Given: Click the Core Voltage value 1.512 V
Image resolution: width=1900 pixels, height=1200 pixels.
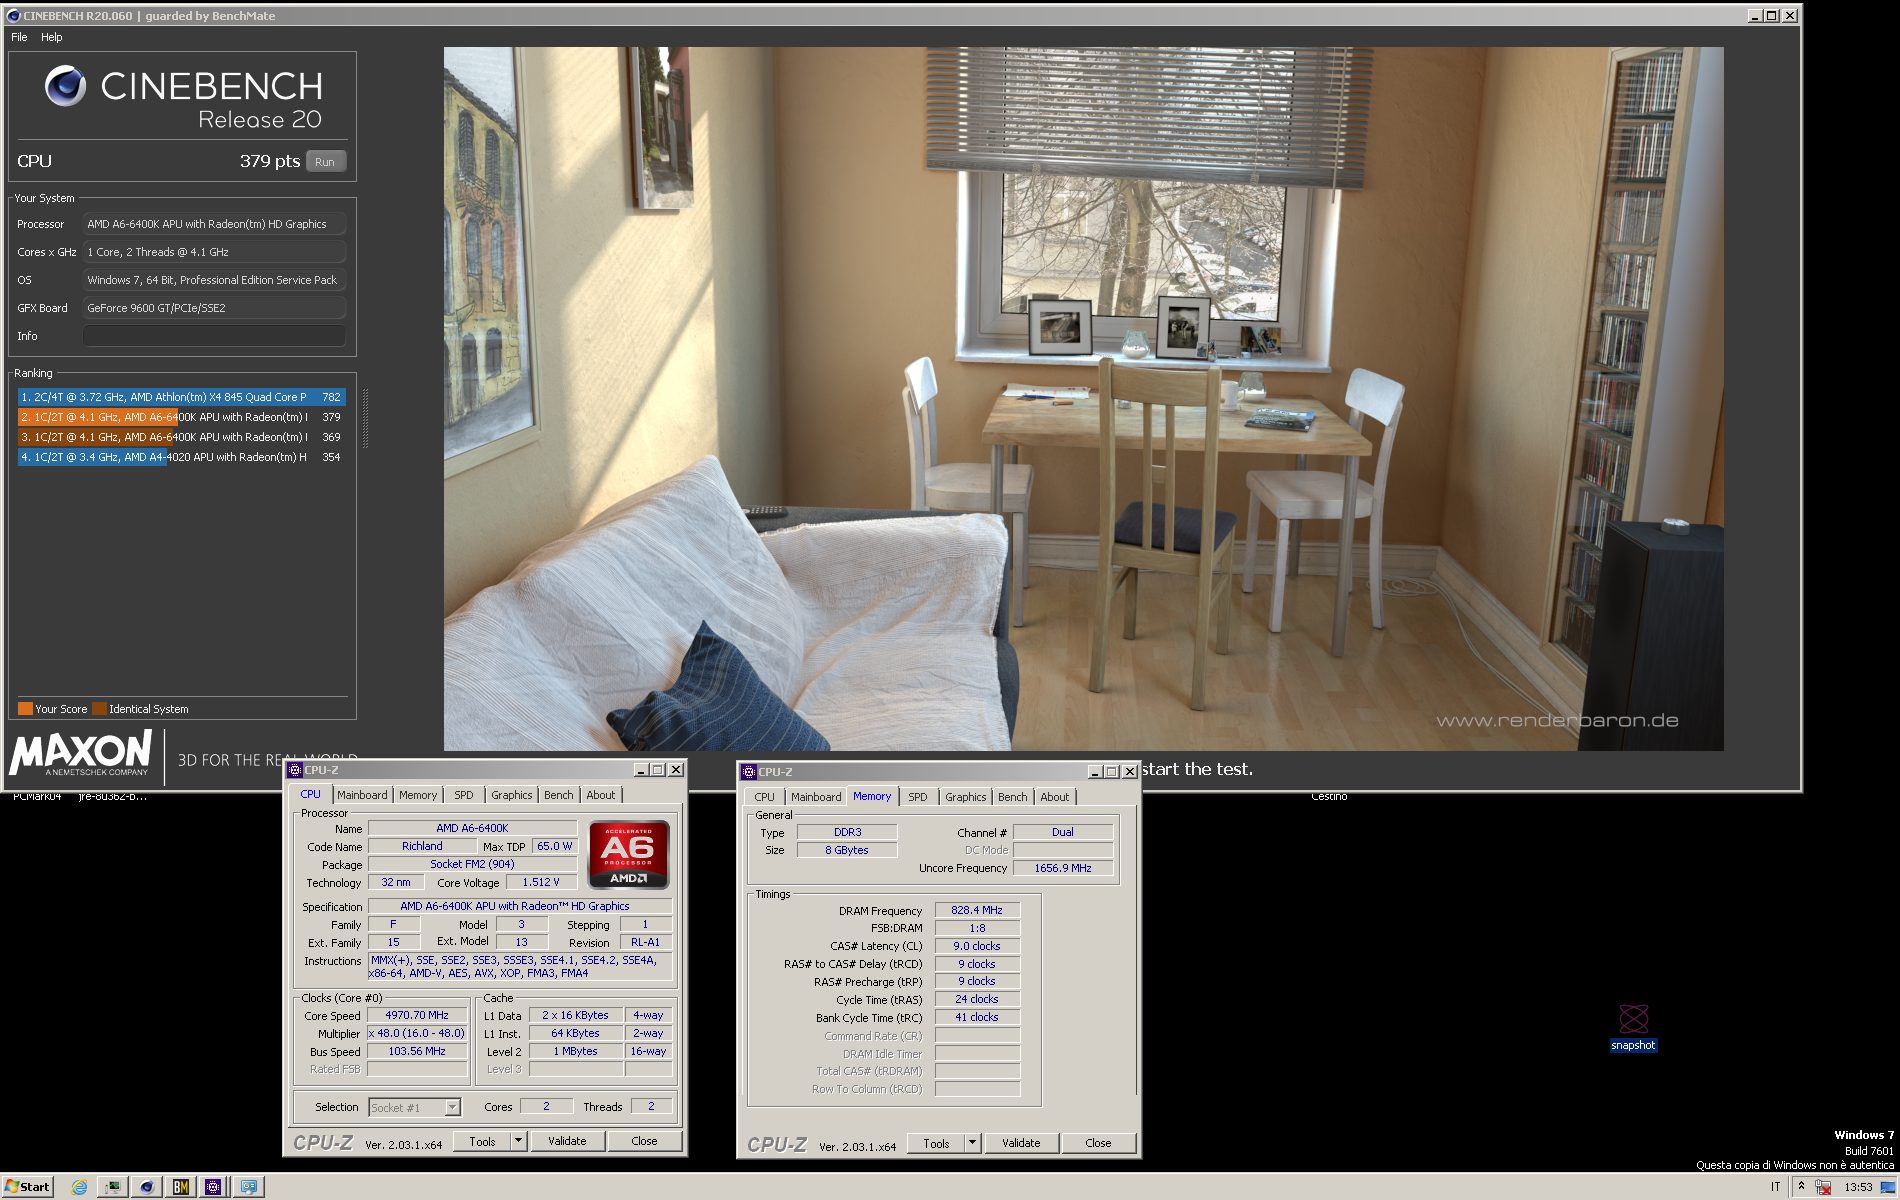Looking at the screenshot, I should pyautogui.click(x=541, y=882).
